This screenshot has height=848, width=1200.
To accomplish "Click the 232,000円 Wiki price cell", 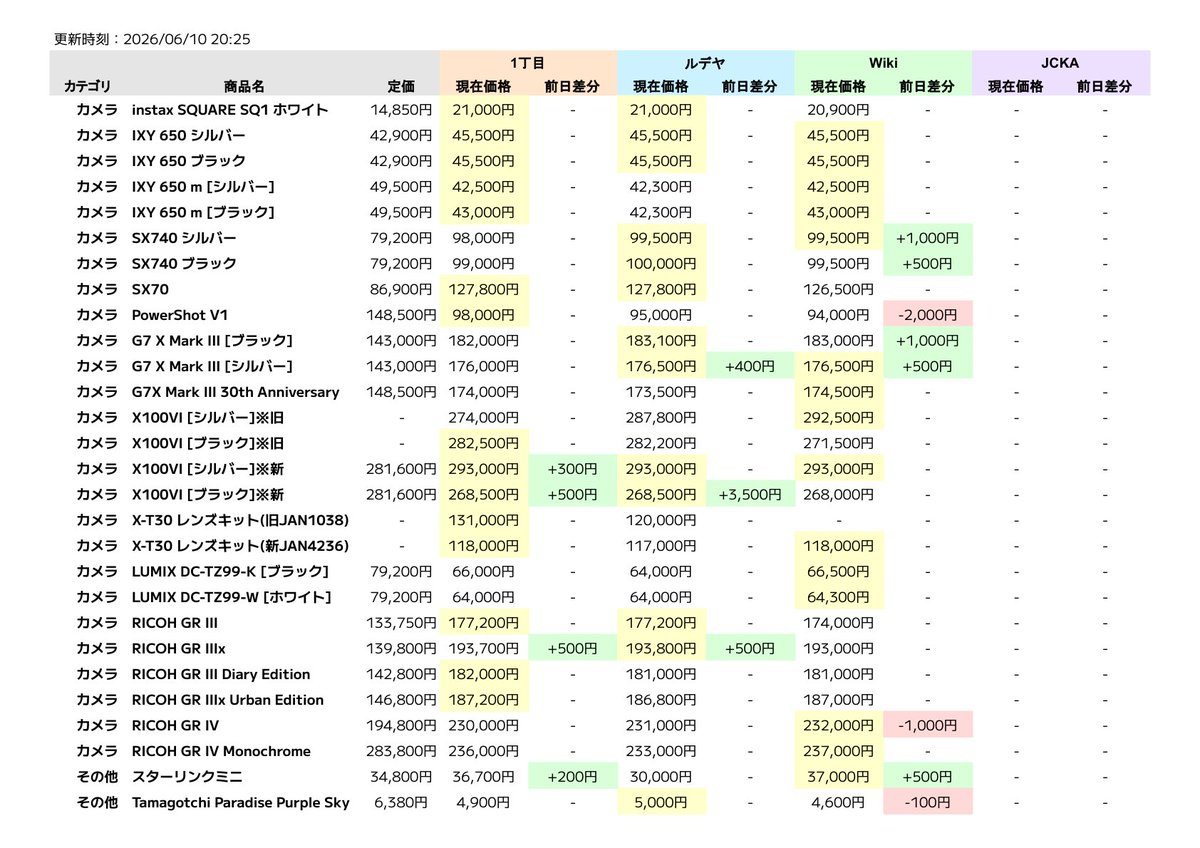I will coord(839,725).
